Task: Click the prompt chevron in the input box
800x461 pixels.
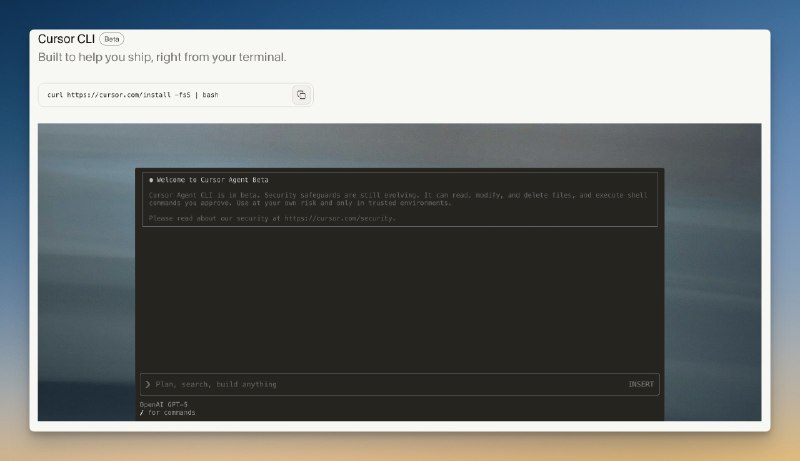Action: pyautogui.click(x=148, y=385)
